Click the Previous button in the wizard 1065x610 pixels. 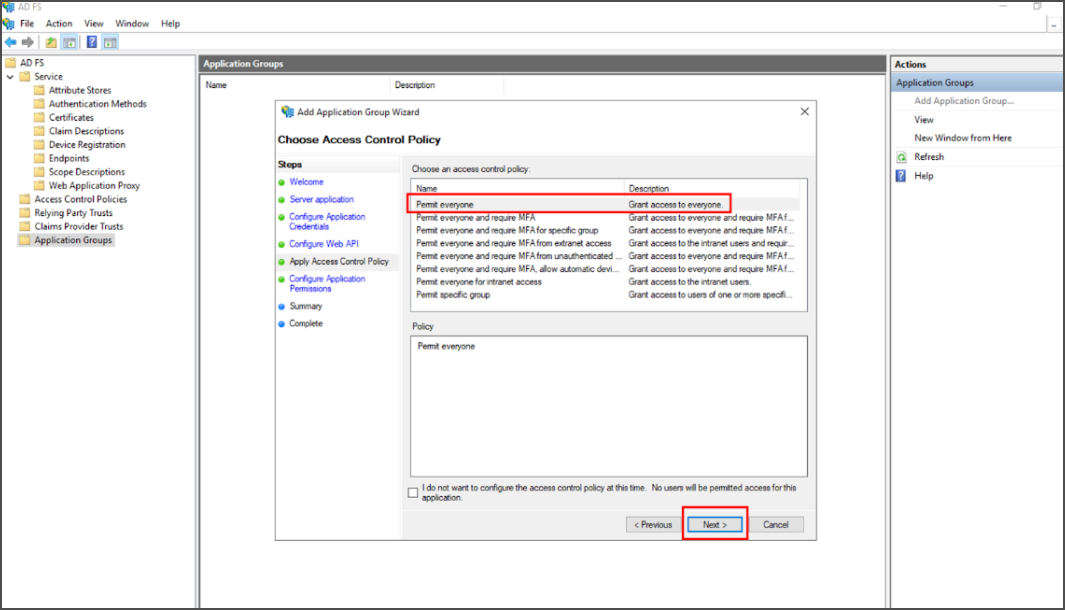point(652,524)
